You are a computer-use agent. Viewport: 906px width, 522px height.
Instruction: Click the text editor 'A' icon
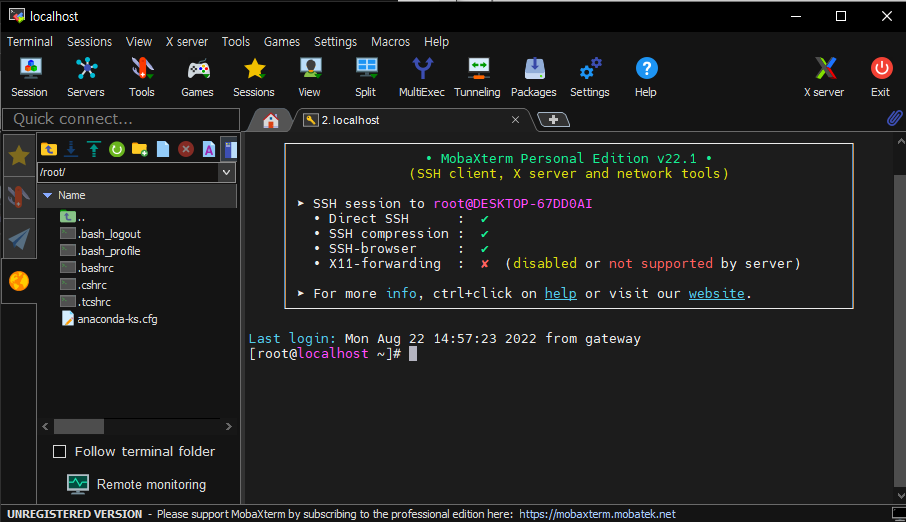[x=209, y=150]
